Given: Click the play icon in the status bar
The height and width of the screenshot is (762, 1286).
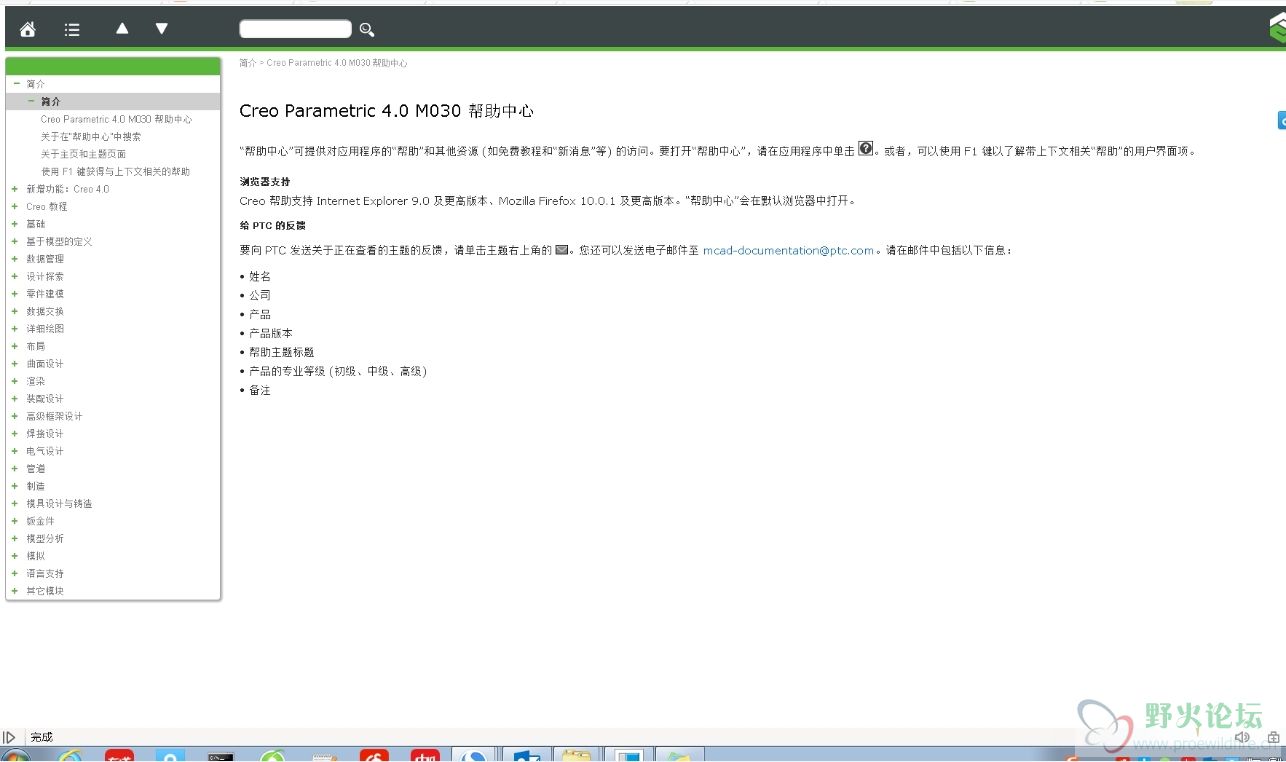Looking at the screenshot, I should tap(10, 737).
